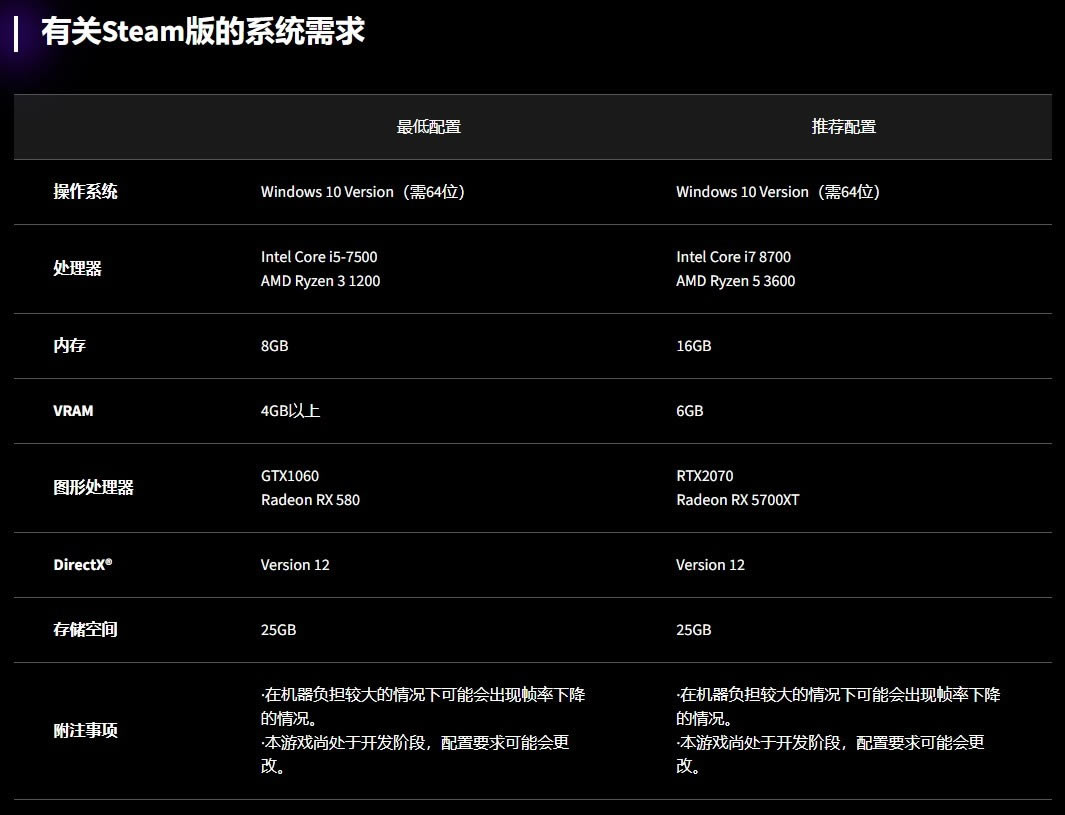Select the 推荐配置 column header
The width and height of the screenshot is (1065, 815).
[x=844, y=127]
